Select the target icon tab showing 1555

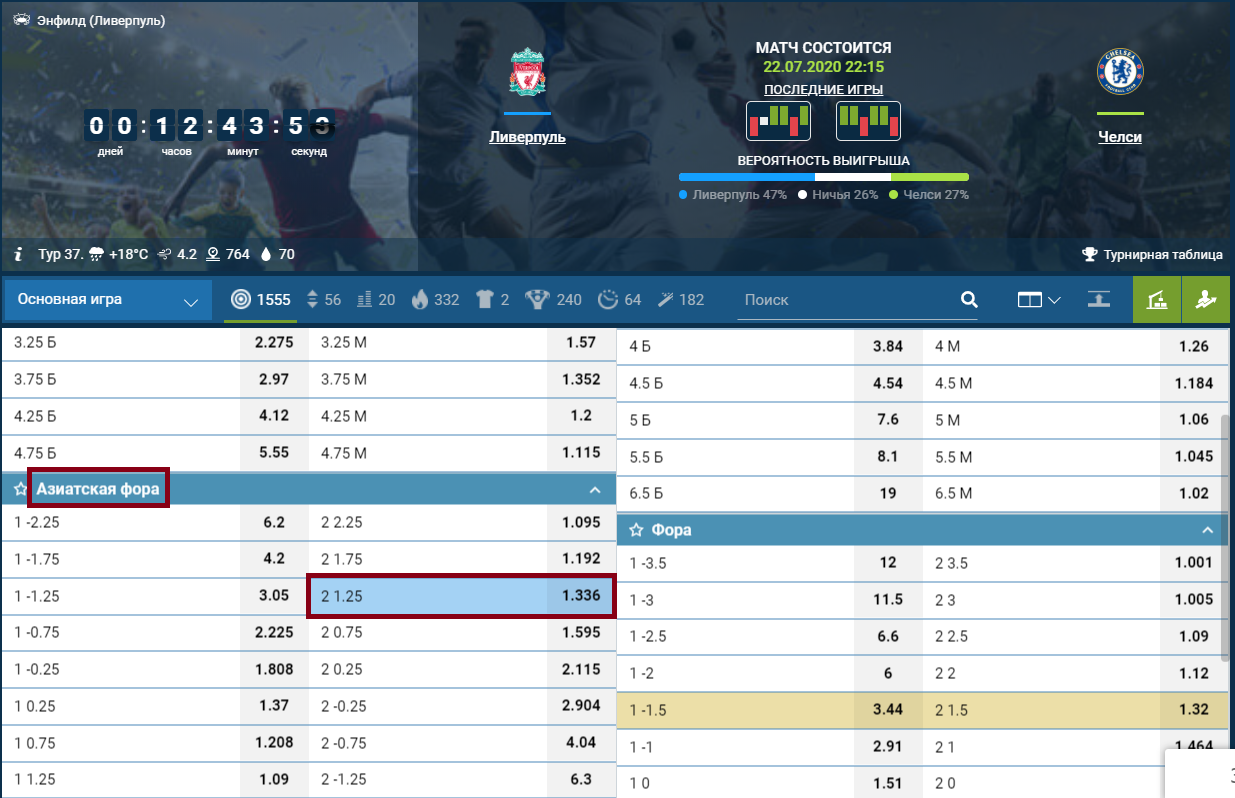click(x=260, y=300)
